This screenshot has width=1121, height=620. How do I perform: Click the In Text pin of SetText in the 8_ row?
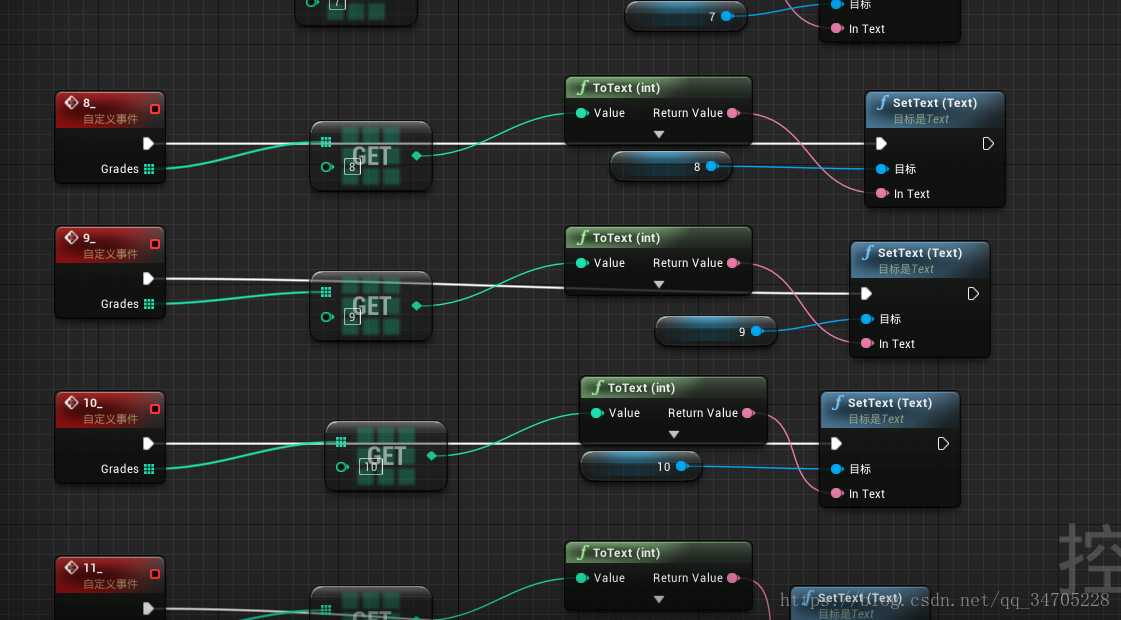(x=882, y=193)
